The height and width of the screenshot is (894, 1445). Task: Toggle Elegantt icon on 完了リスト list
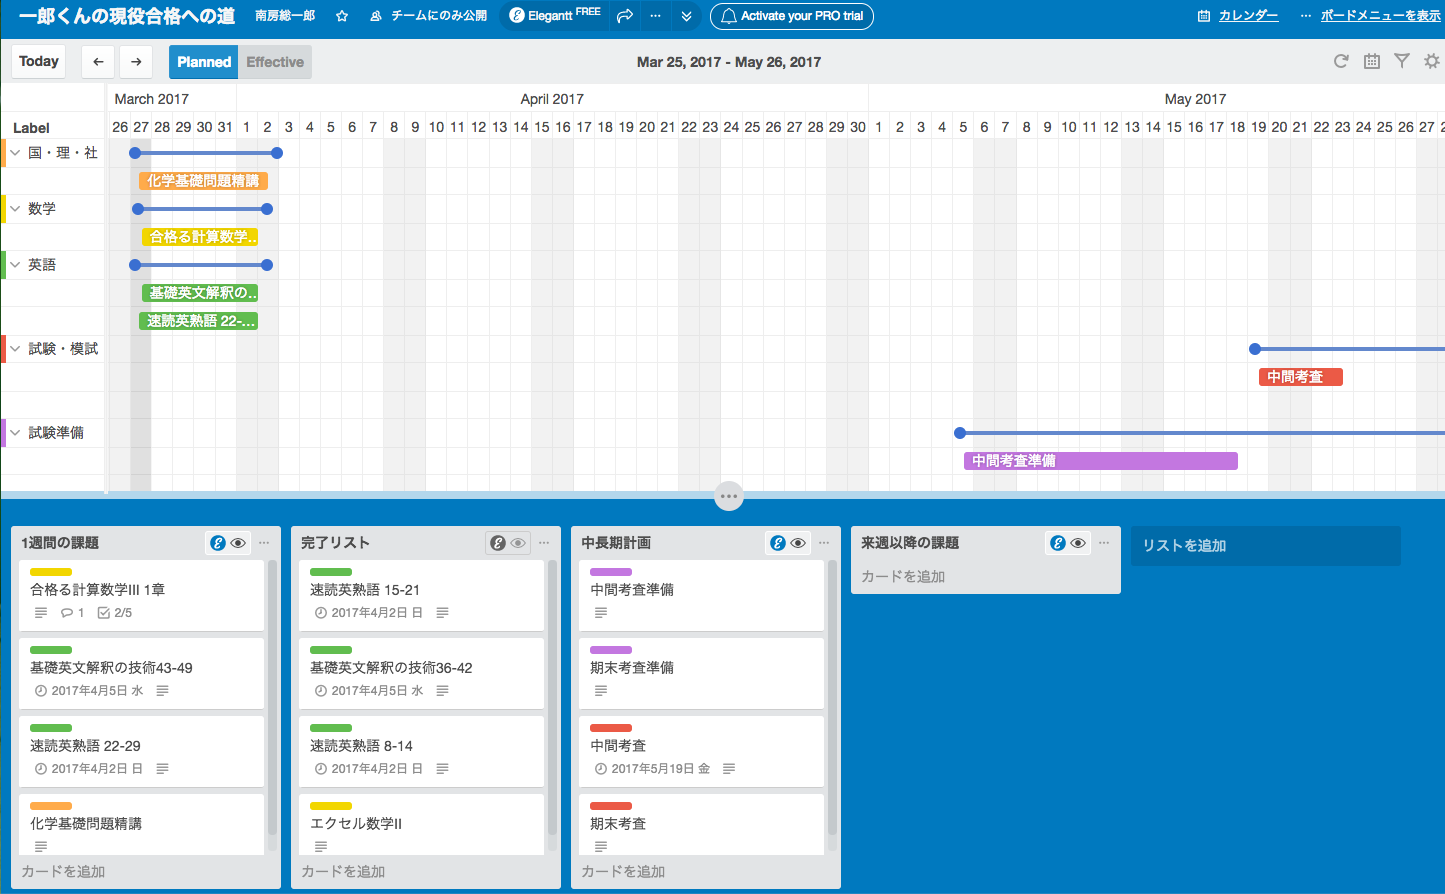(x=497, y=543)
